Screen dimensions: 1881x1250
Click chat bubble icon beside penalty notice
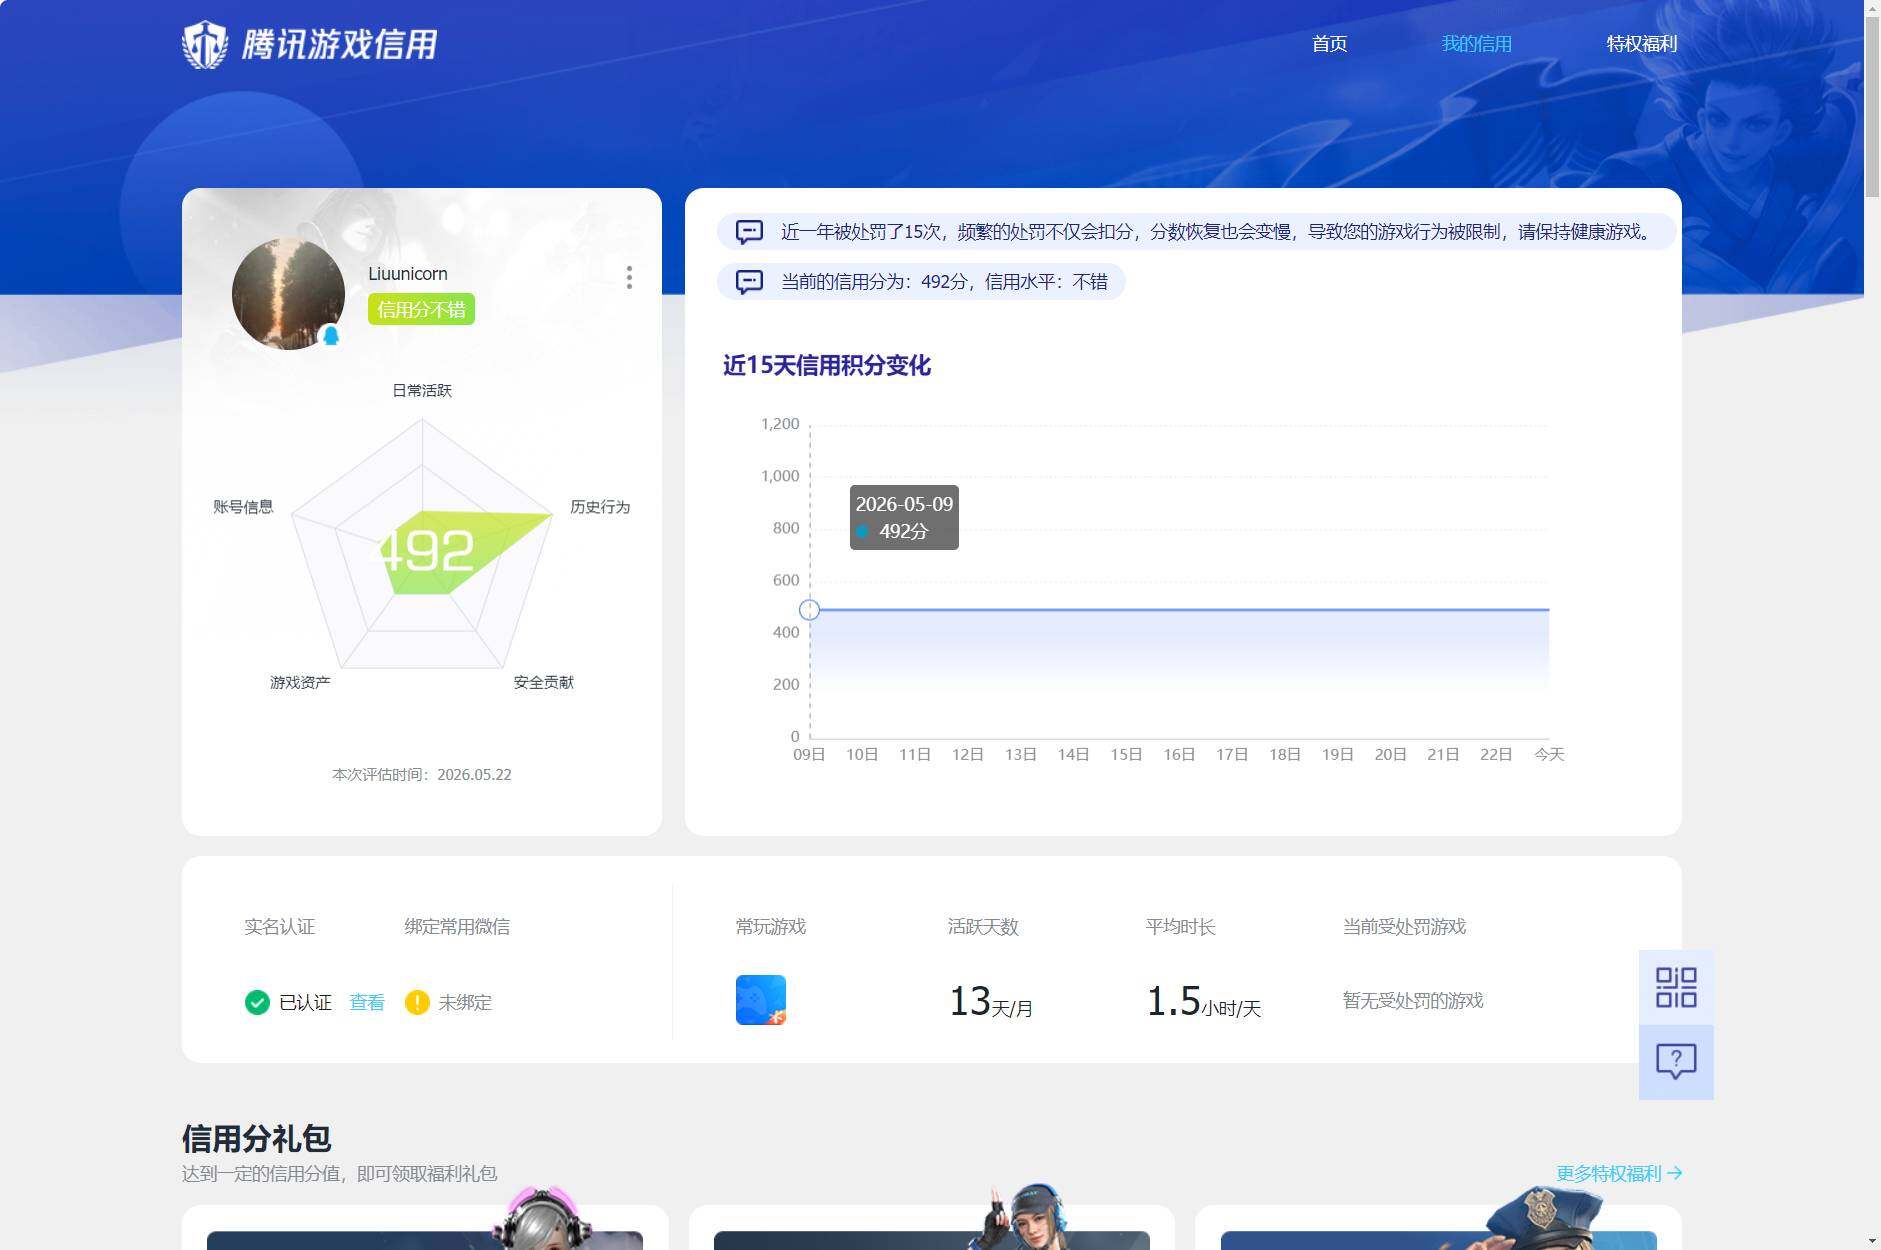point(749,232)
